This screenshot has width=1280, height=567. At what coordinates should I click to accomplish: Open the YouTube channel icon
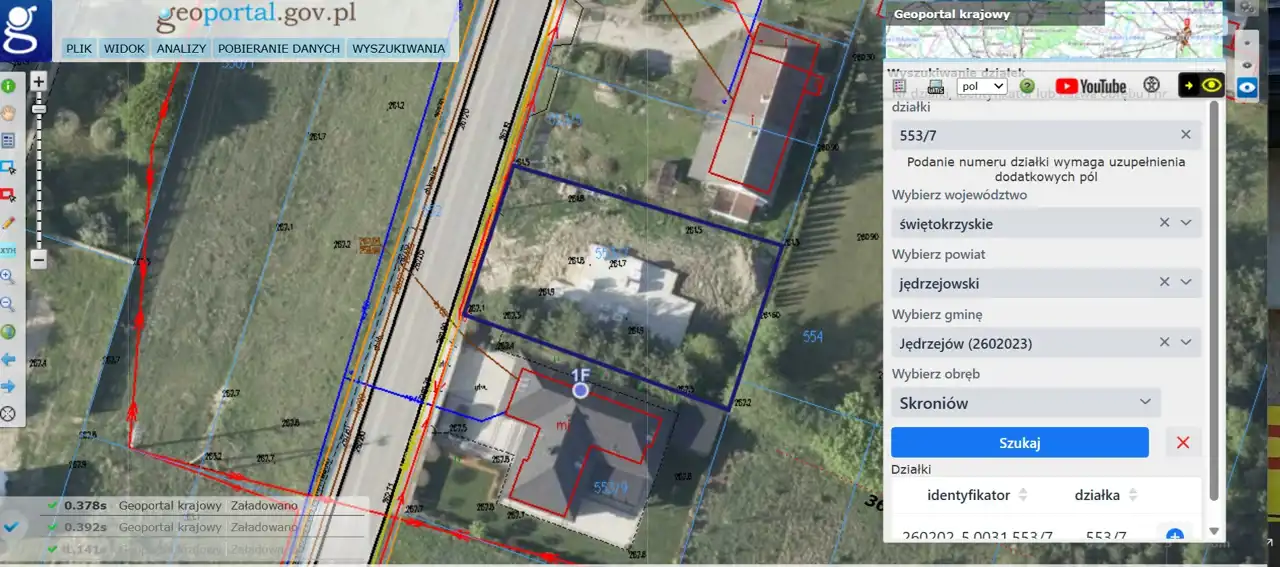1090,86
